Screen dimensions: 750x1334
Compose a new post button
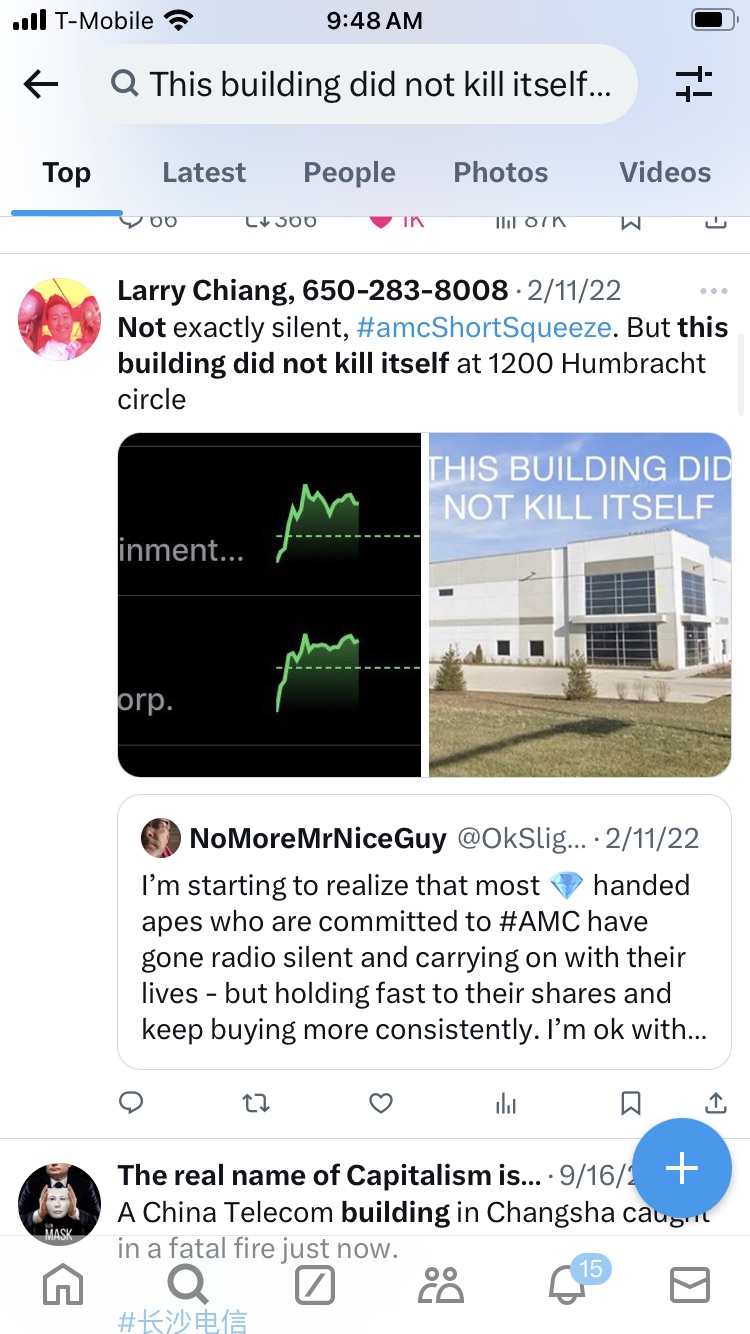[x=682, y=1167]
